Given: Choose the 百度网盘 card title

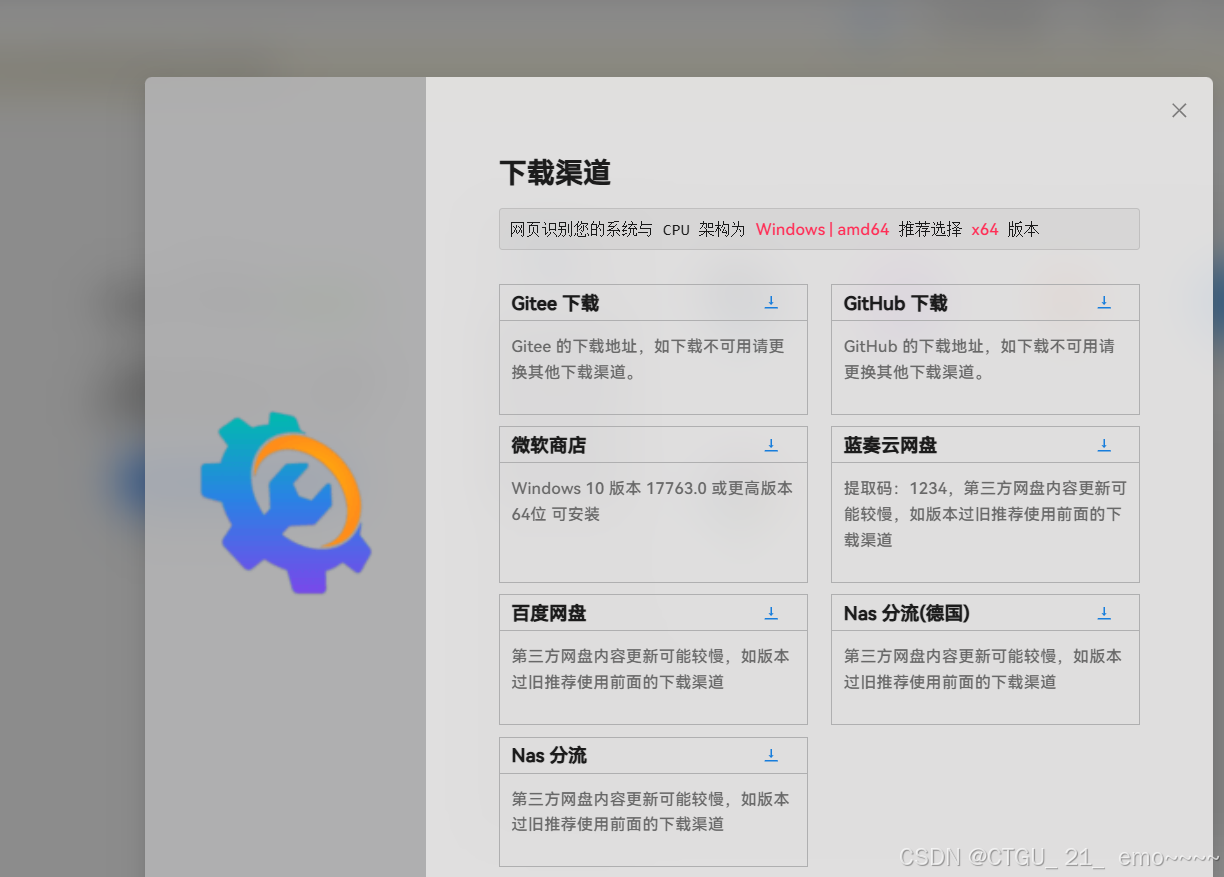Looking at the screenshot, I should (x=549, y=613).
